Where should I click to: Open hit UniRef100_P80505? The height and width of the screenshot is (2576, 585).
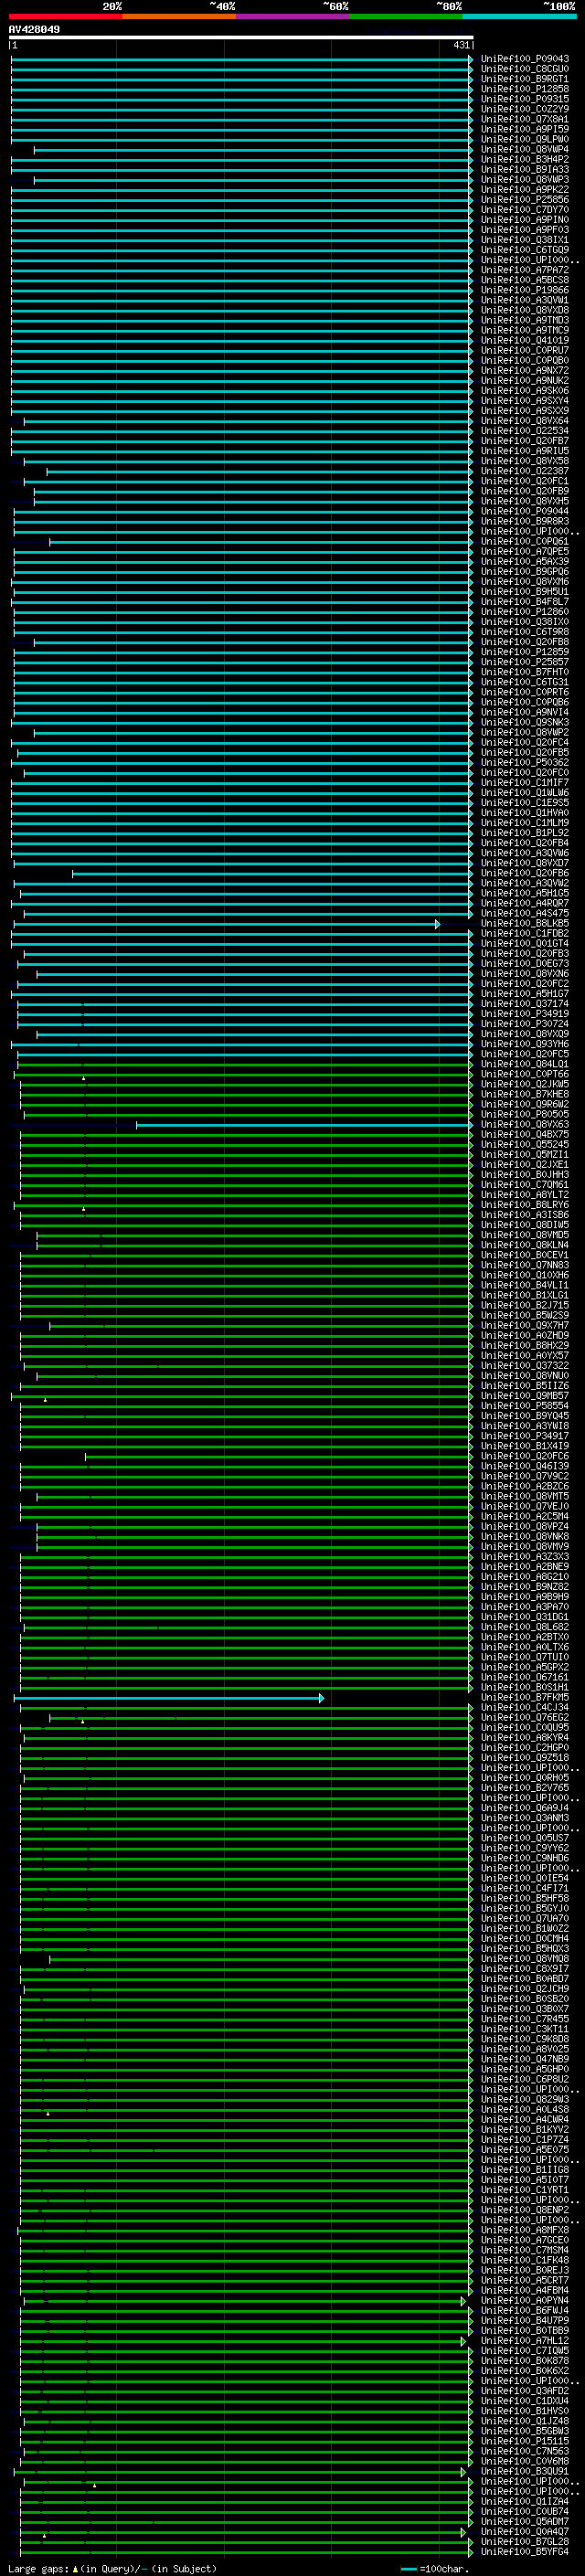pos(525,1114)
